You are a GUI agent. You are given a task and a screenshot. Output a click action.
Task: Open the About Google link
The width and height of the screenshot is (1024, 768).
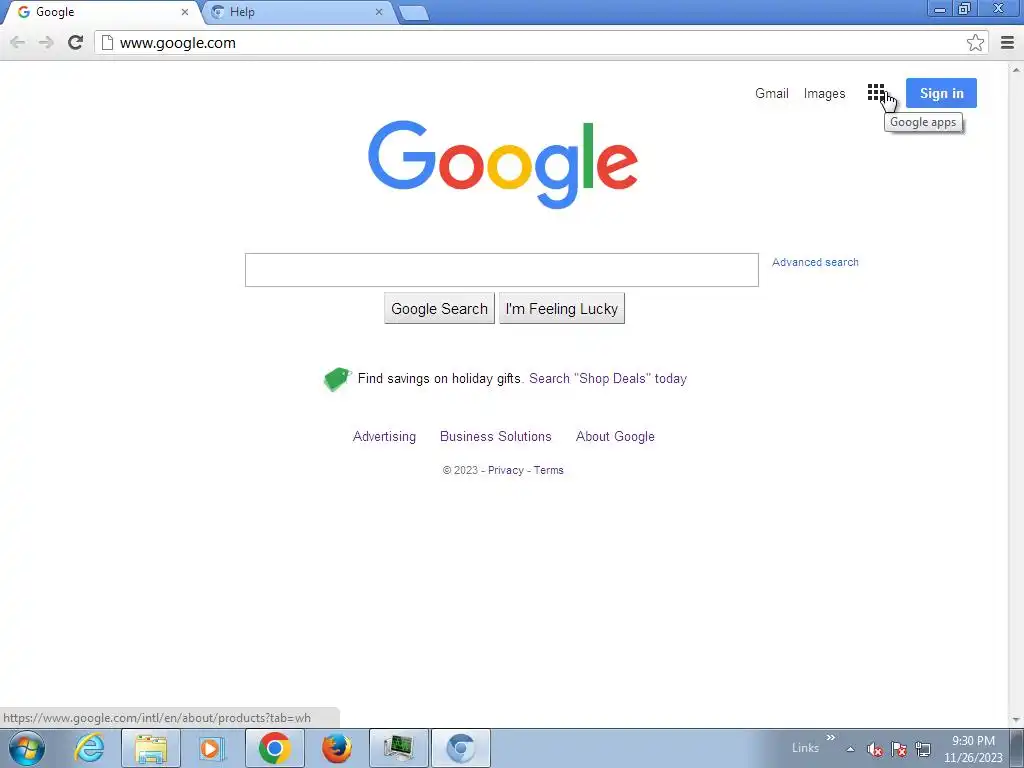(x=615, y=436)
